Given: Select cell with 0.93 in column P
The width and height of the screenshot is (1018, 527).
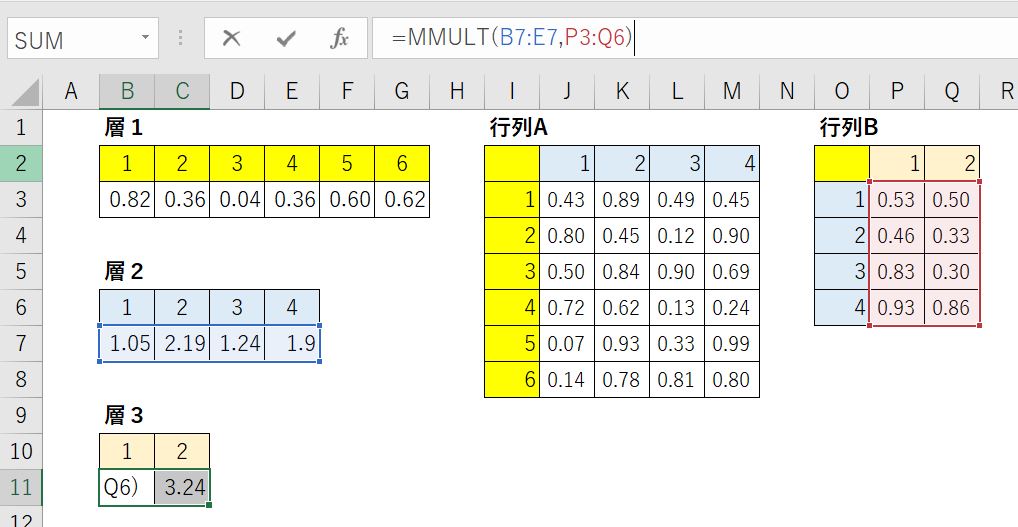Looking at the screenshot, I should tap(897, 308).
